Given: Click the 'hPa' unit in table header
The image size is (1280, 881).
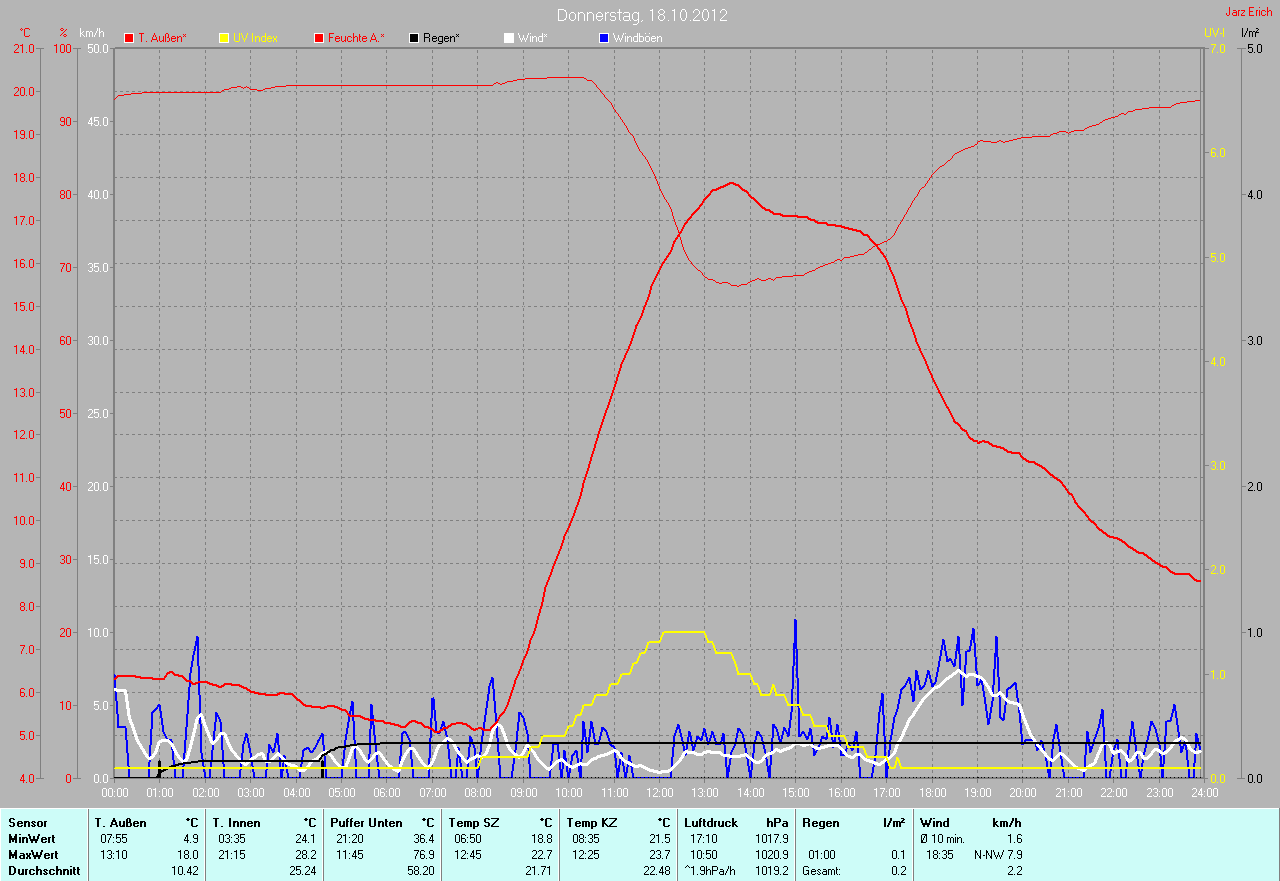Looking at the screenshot, I should point(777,823).
